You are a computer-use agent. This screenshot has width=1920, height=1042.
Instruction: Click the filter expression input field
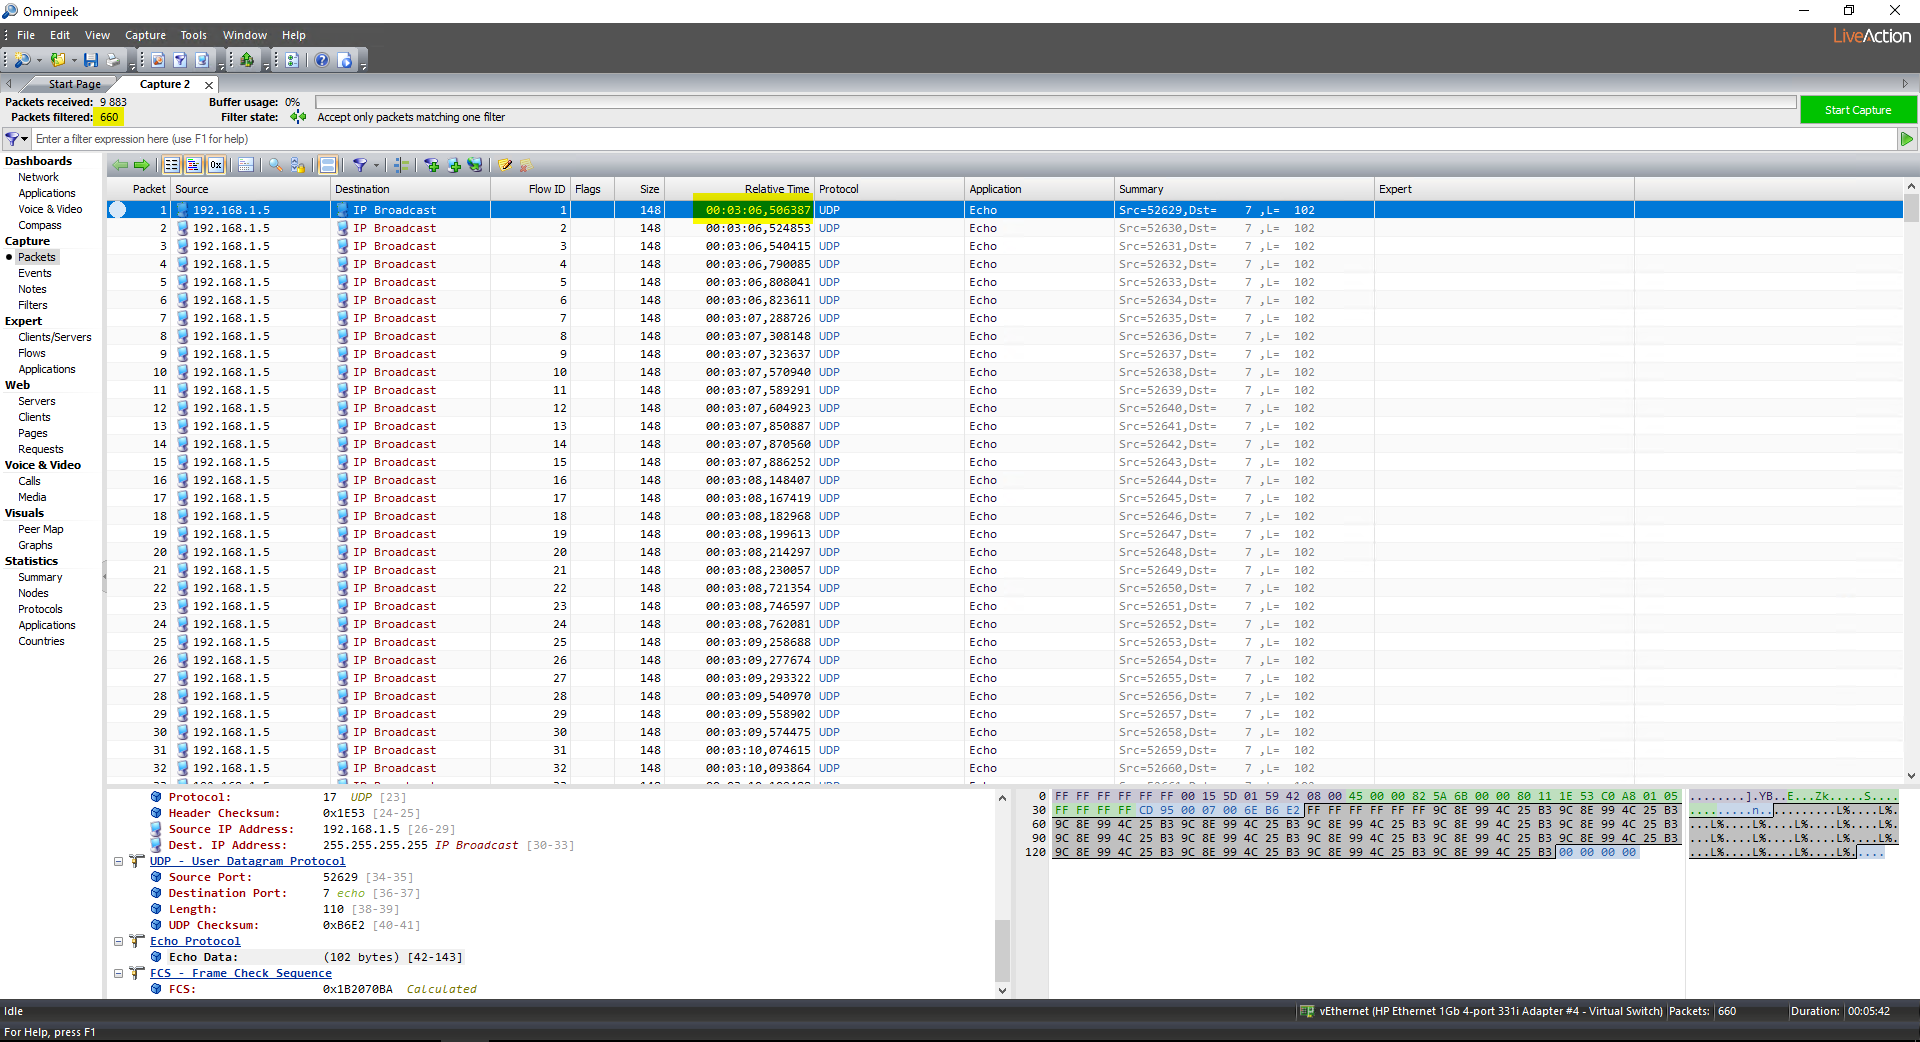coord(964,139)
